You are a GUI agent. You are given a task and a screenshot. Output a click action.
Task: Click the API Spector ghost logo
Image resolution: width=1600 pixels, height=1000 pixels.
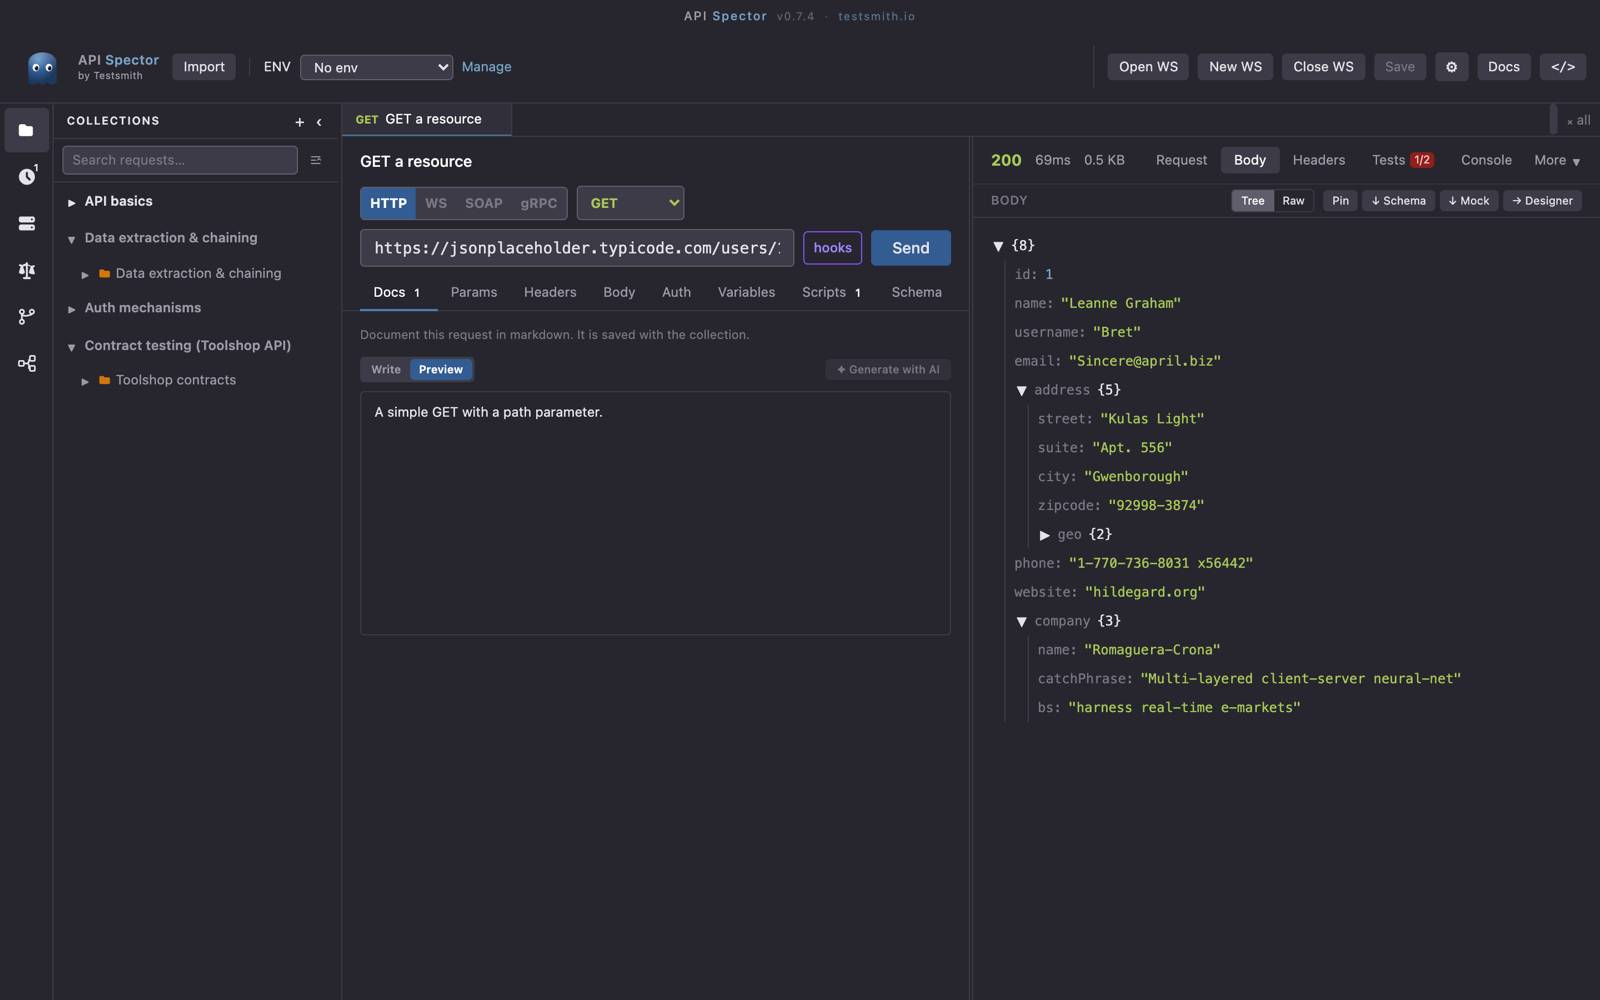coord(42,67)
